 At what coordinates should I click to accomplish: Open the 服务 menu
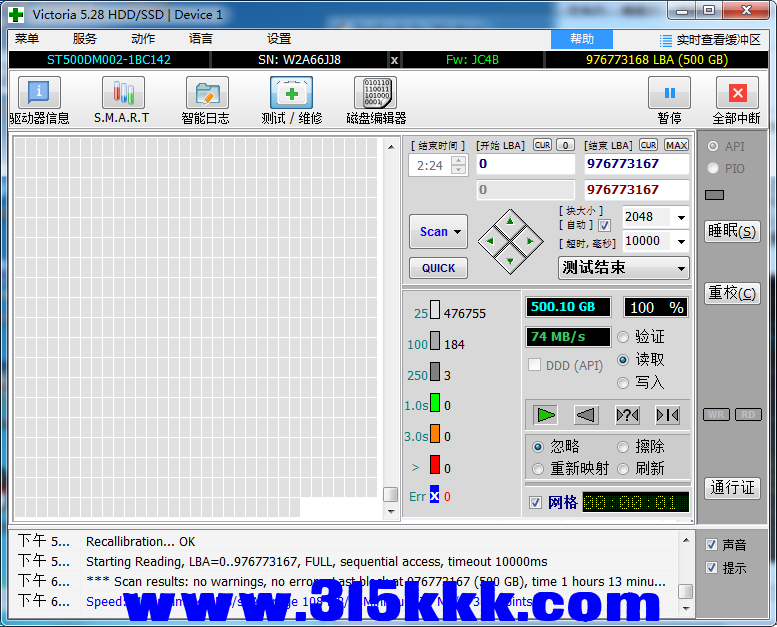pyautogui.click(x=85, y=39)
